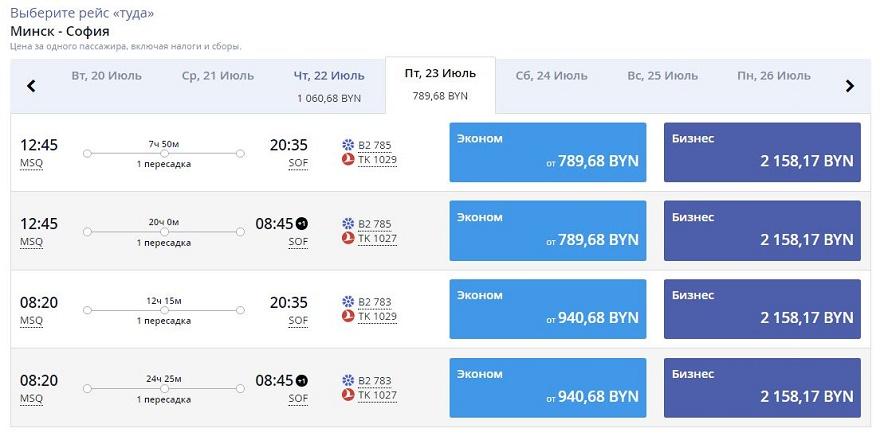
Task: Click the next dates right arrow
Action: point(849,86)
